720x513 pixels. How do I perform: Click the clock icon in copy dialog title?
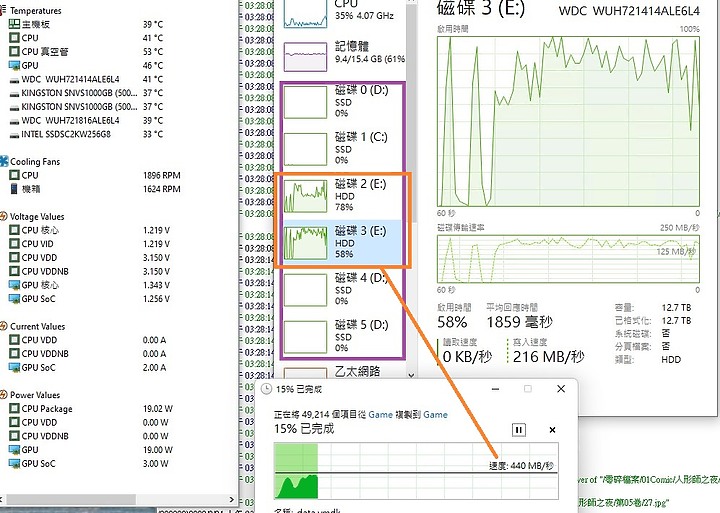[266, 389]
